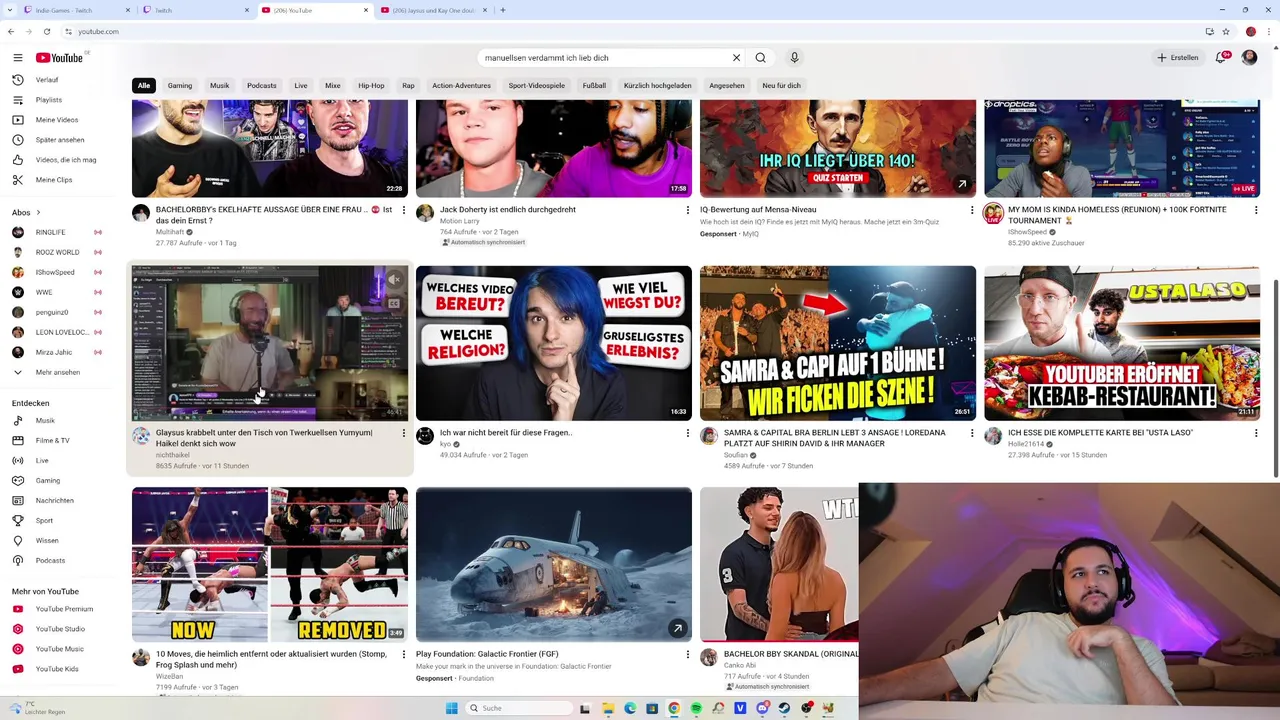Open options for SAMRA & CAPITAL BRA video

pyautogui.click(x=972, y=433)
